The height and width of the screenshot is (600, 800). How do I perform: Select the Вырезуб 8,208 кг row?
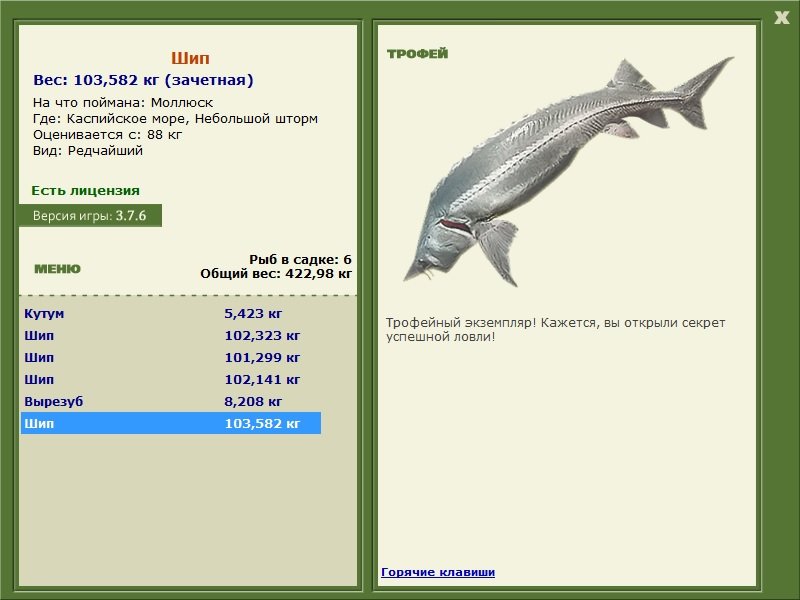pos(171,402)
